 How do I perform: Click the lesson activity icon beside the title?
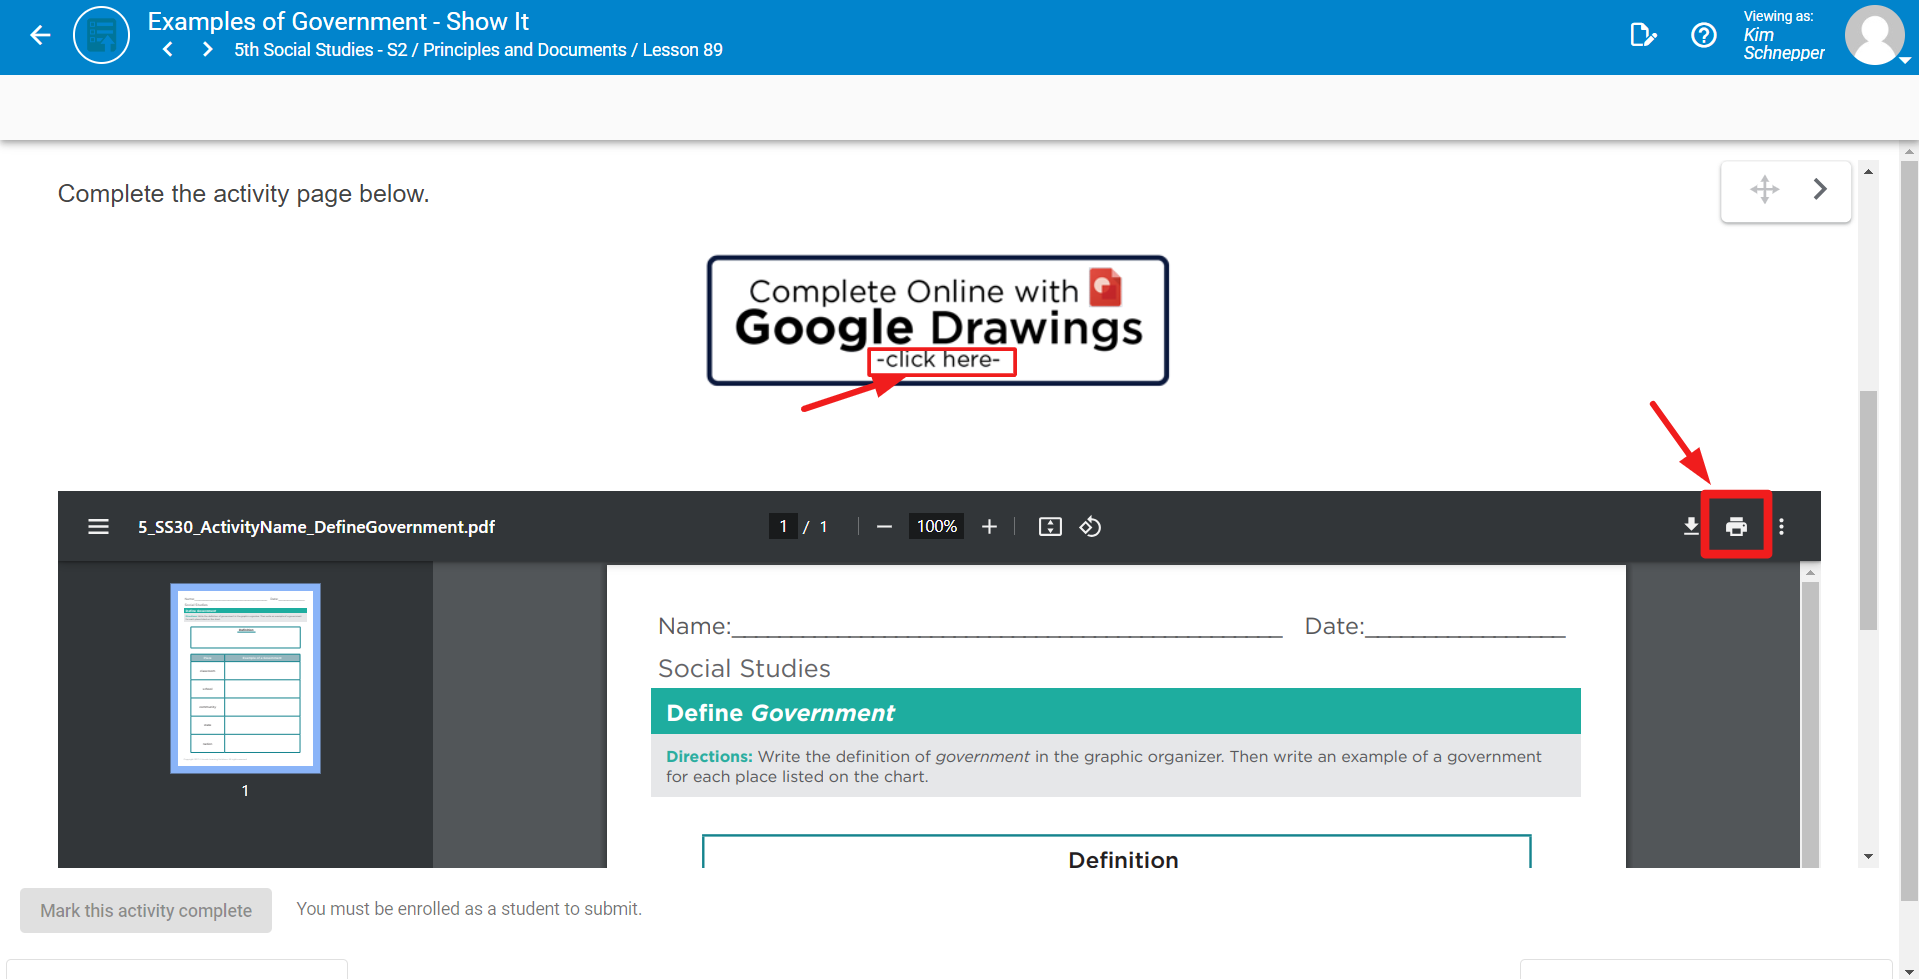(x=101, y=35)
